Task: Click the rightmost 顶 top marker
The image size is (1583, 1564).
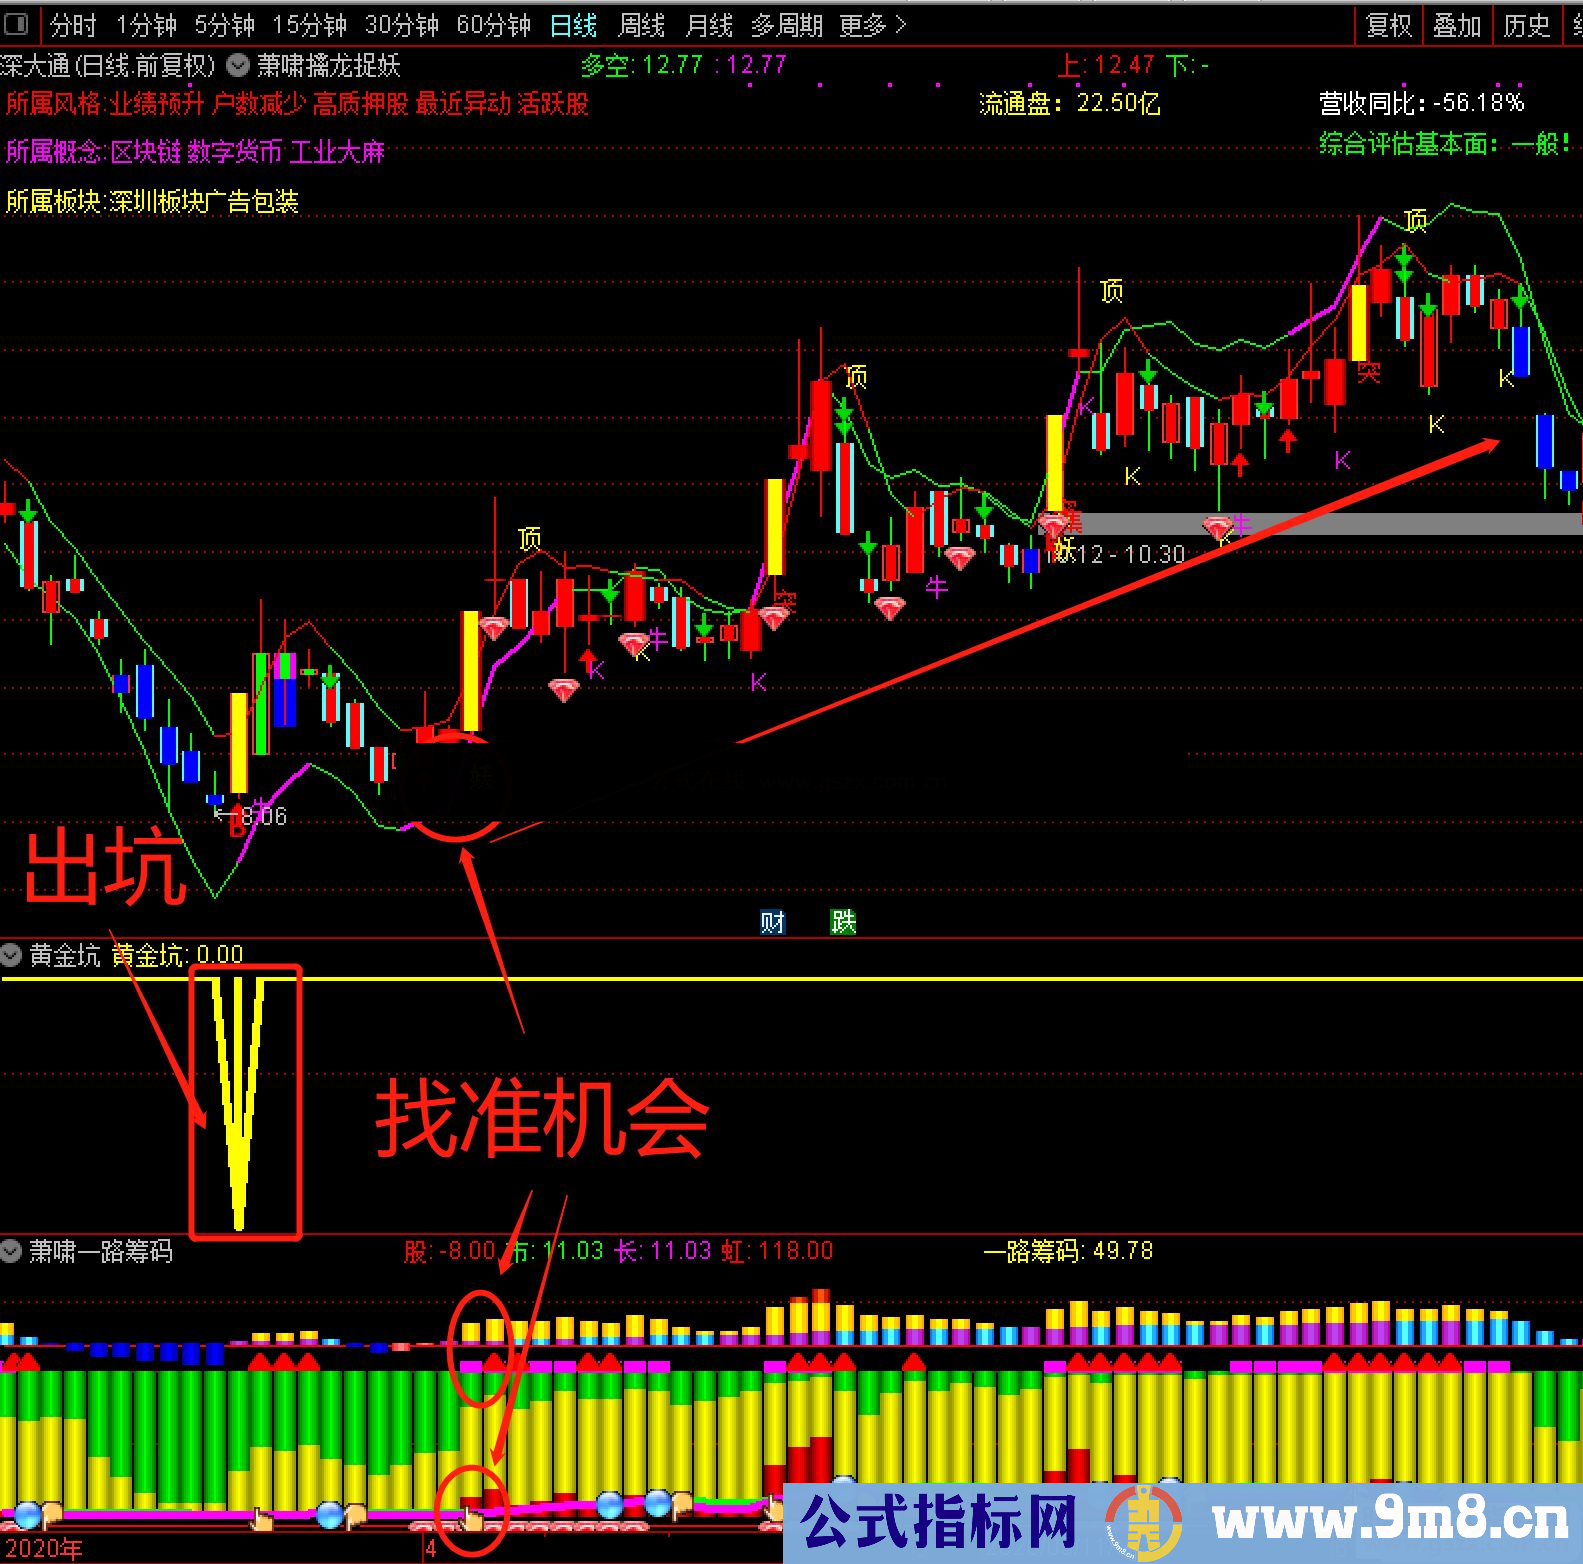Action: click(x=1415, y=220)
